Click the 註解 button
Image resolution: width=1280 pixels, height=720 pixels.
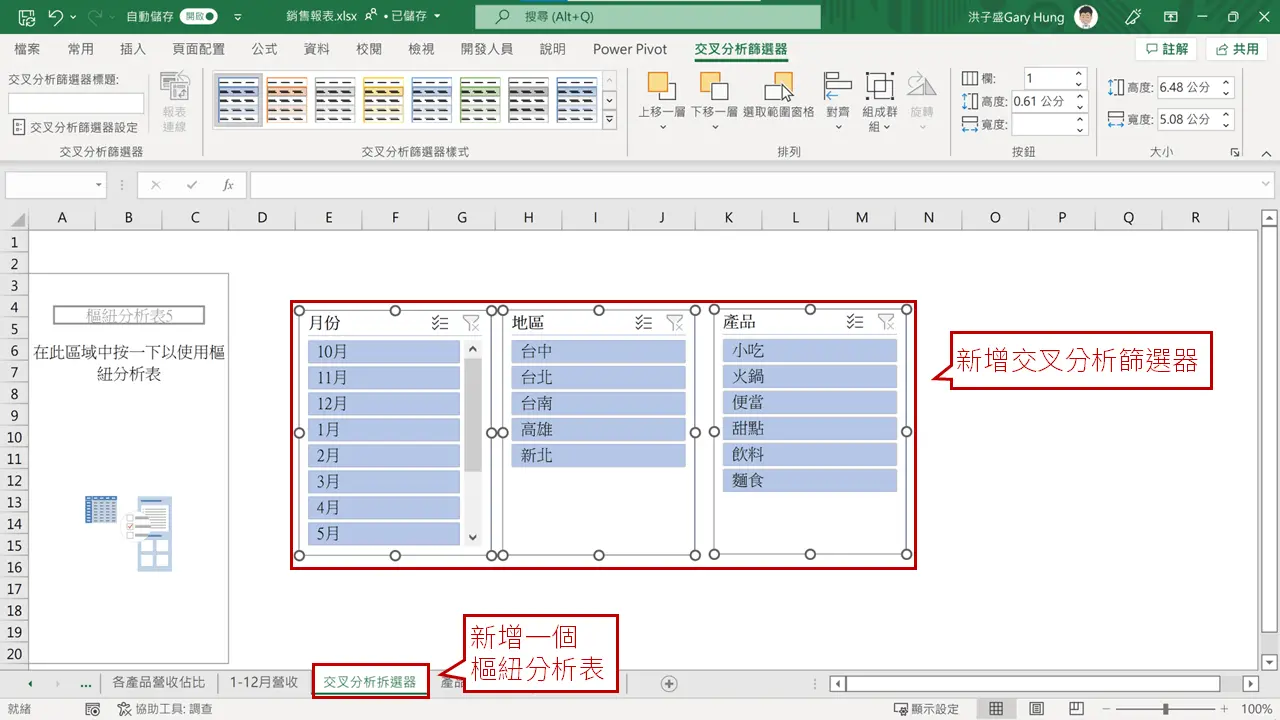click(x=1166, y=49)
